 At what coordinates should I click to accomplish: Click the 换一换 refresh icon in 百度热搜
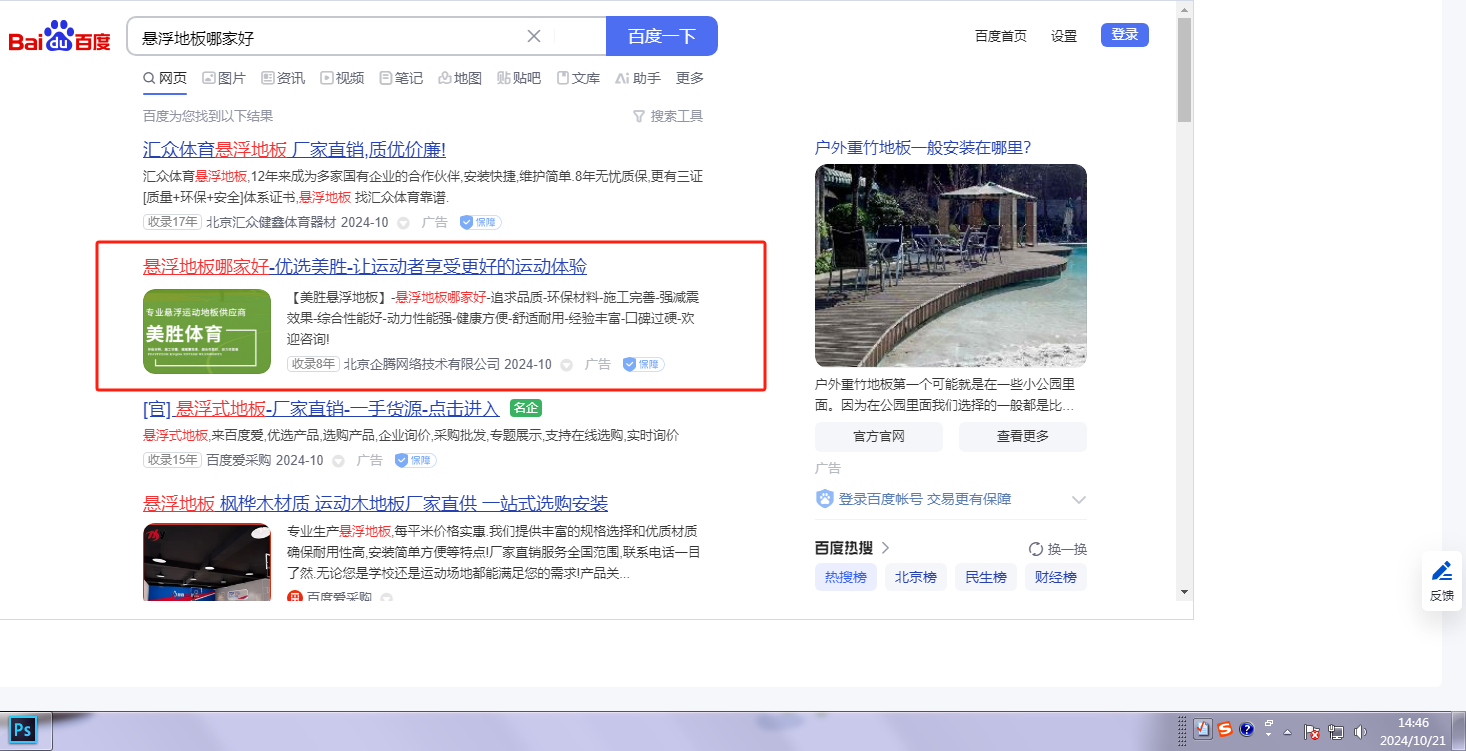point(1036,549)
